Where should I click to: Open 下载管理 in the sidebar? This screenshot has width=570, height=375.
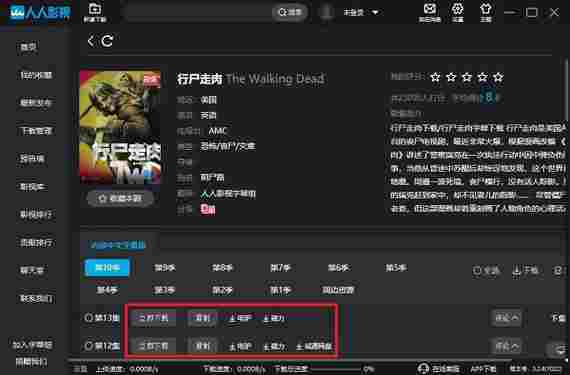click(36, 131)
